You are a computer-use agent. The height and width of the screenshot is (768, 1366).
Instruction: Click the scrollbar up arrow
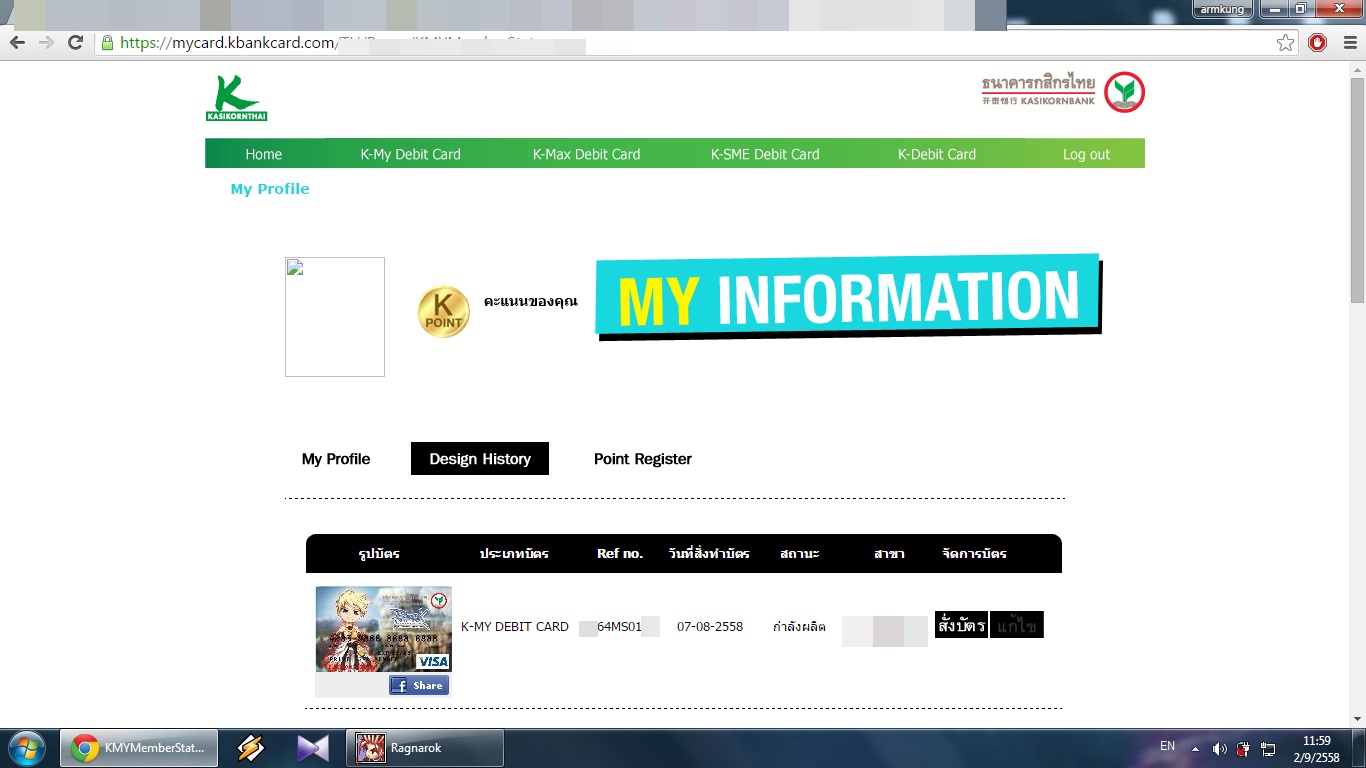point(1357,69)
